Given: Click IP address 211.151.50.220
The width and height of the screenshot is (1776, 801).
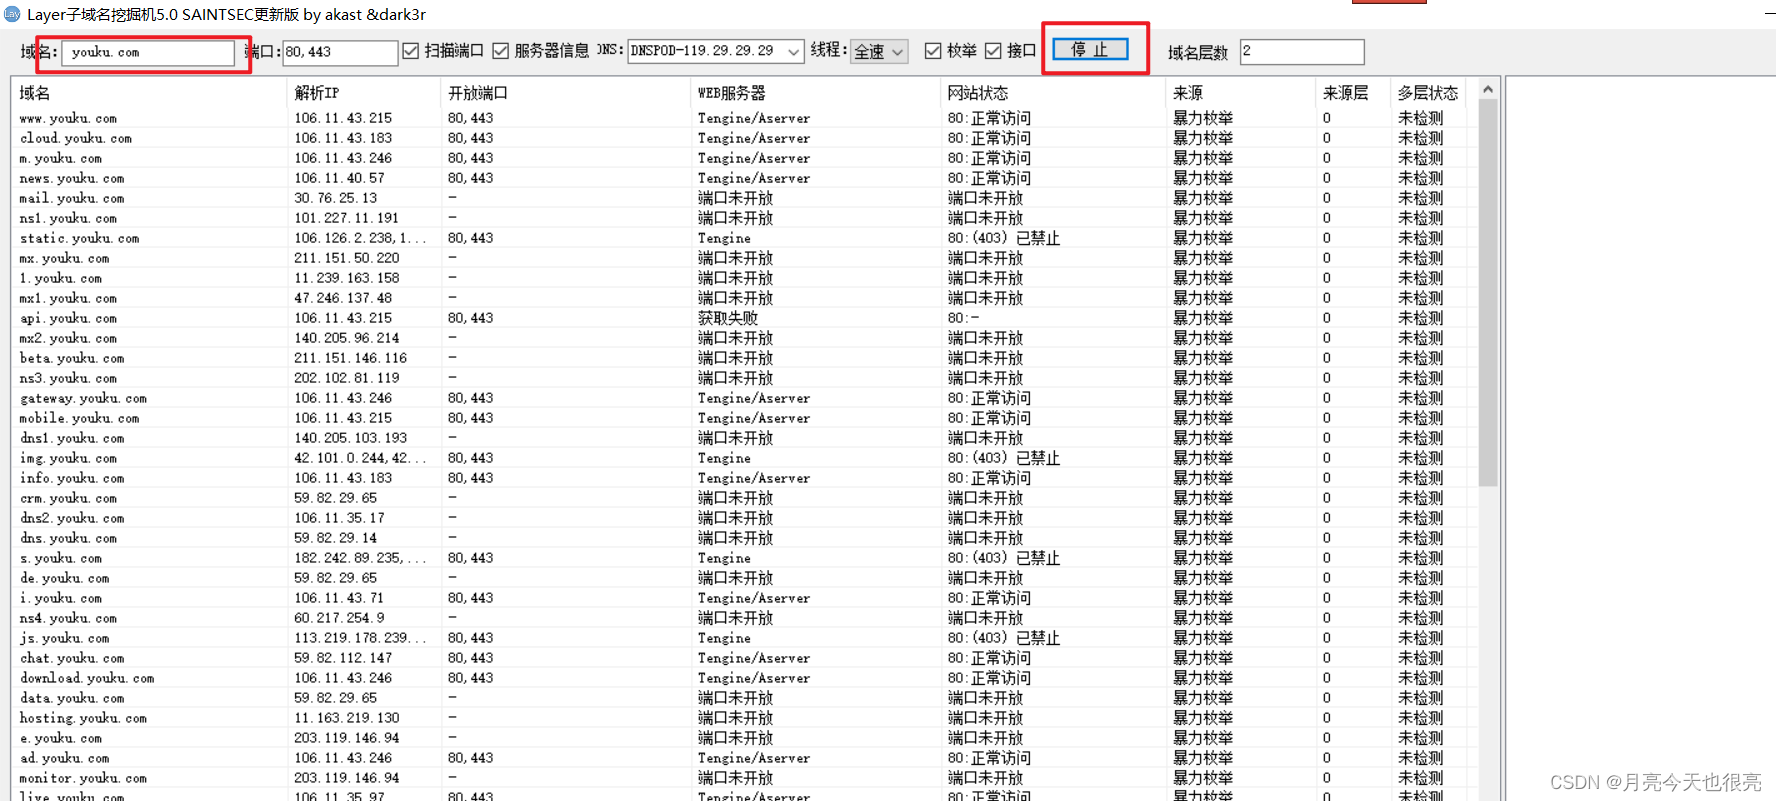Looking at the screenshot, I should point(346,258).
